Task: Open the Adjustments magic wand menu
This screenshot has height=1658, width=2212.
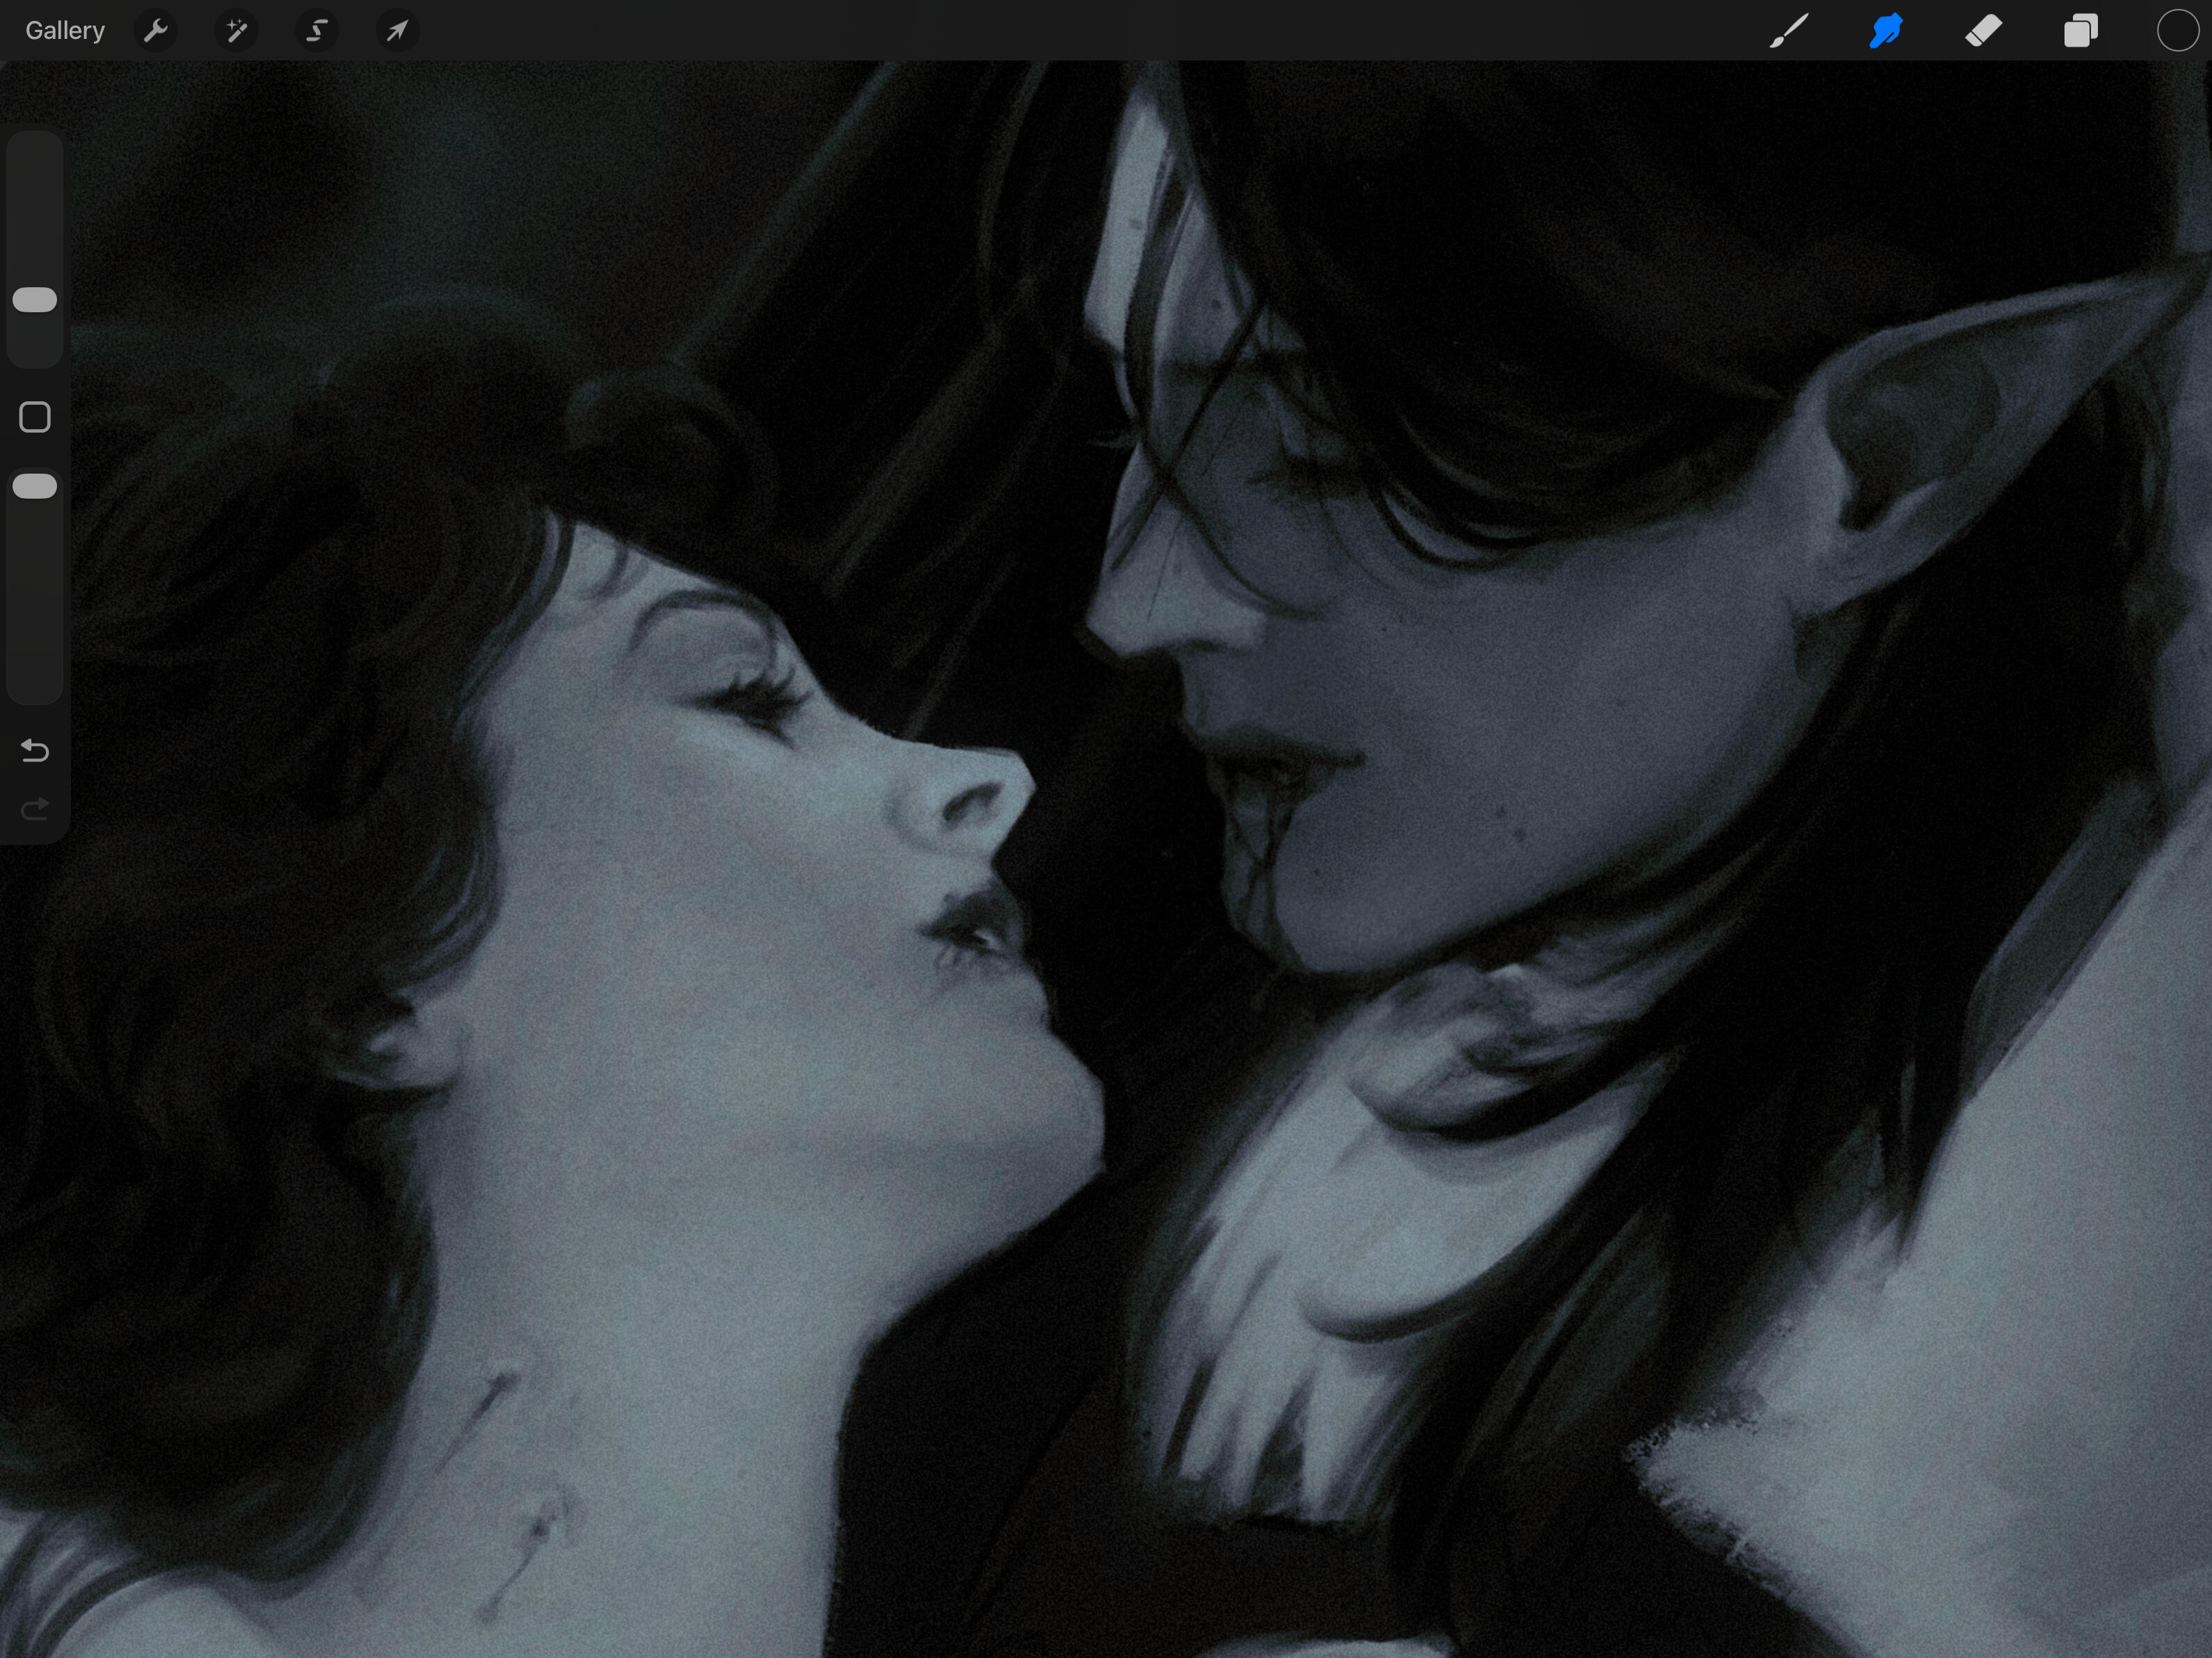Action: pos(236,31)
